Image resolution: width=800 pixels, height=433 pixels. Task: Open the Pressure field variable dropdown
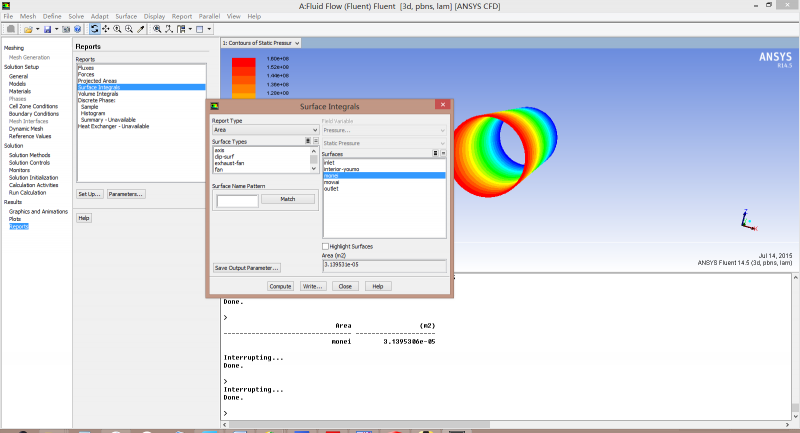tap(384, 131)
